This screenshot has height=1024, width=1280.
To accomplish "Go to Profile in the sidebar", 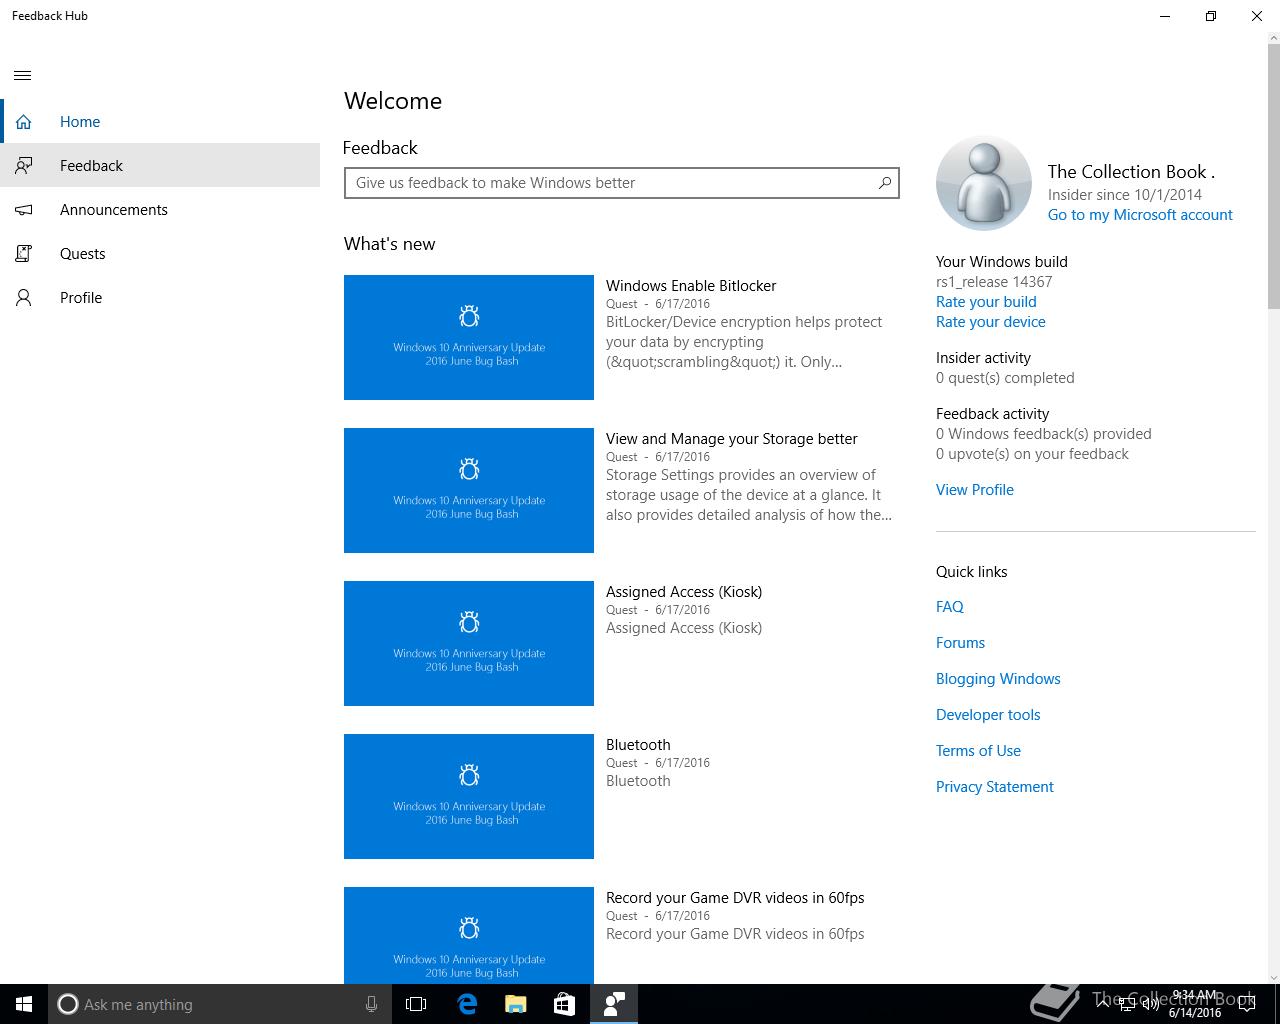I will pos(160,298).
